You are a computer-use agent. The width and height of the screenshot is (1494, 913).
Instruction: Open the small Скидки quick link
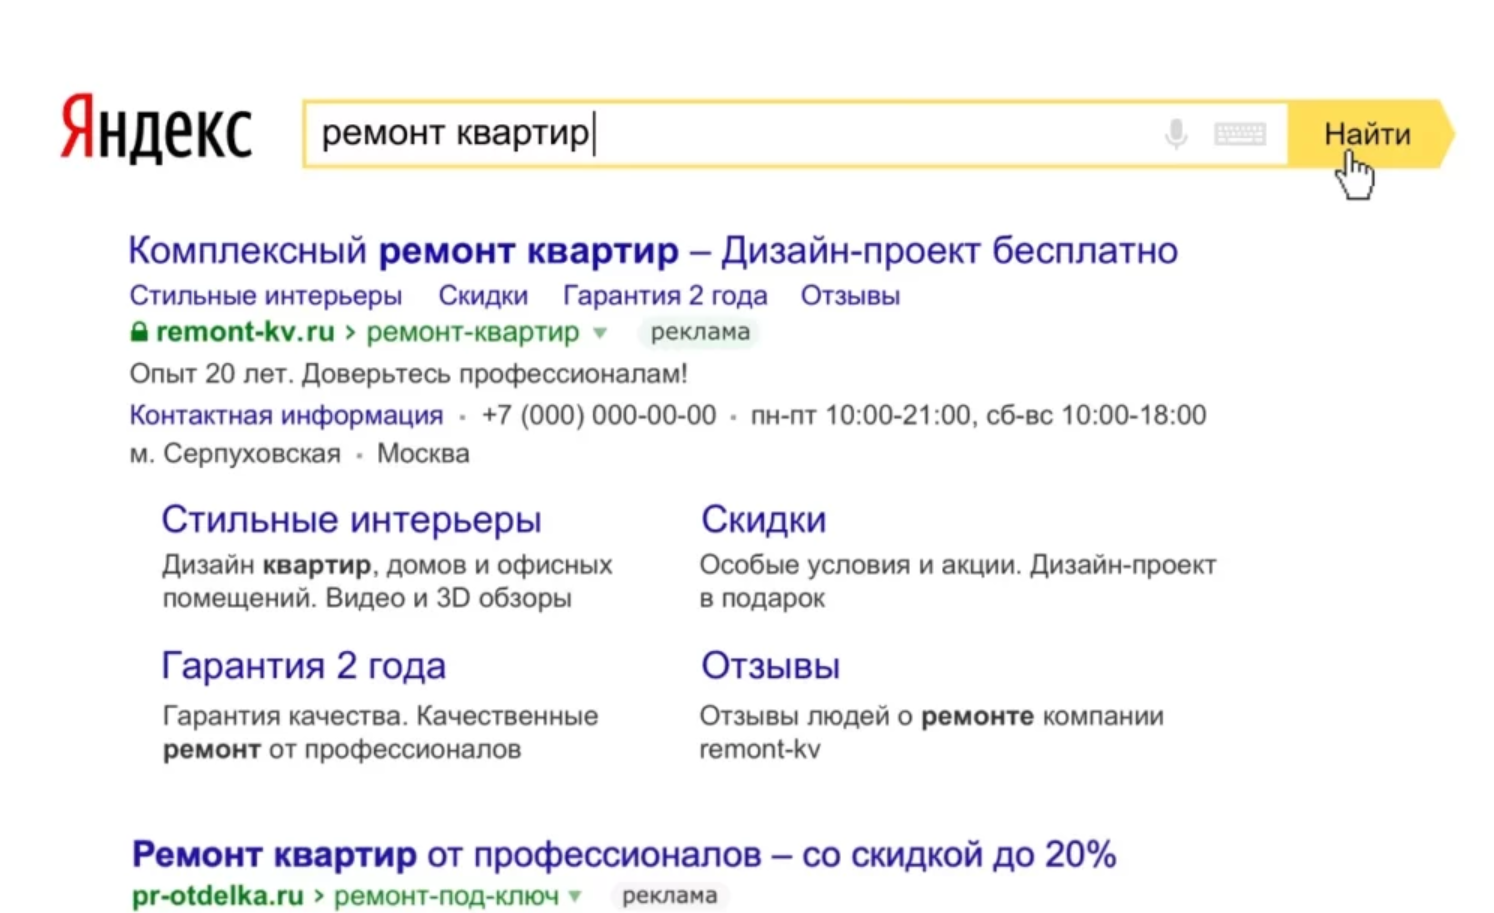click(483, 296)
